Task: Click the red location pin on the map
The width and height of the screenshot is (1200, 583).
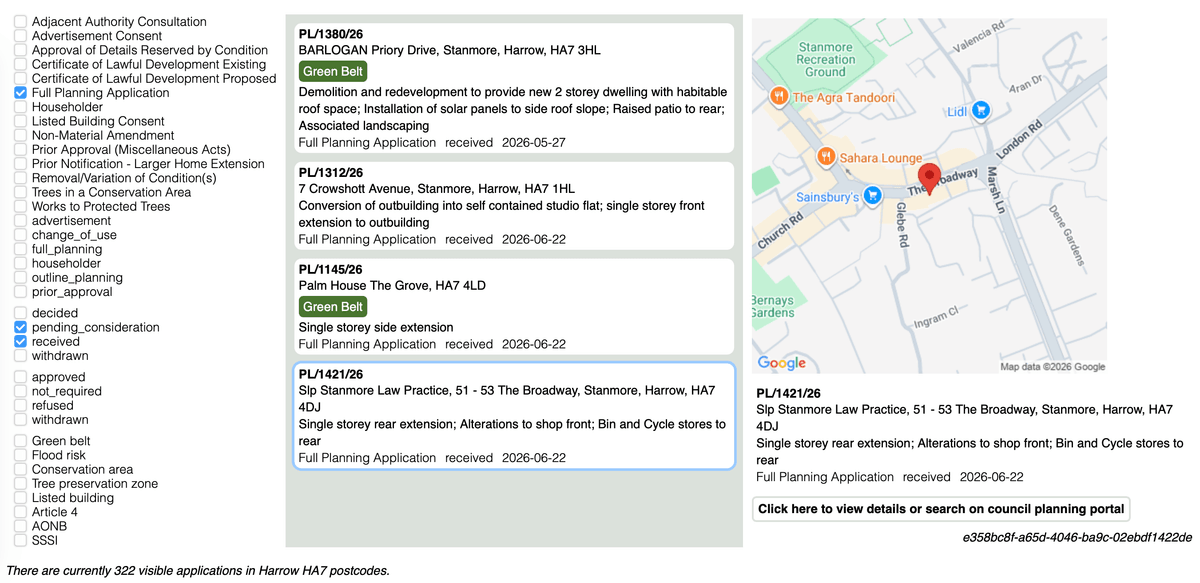Action: click(930, 179)
